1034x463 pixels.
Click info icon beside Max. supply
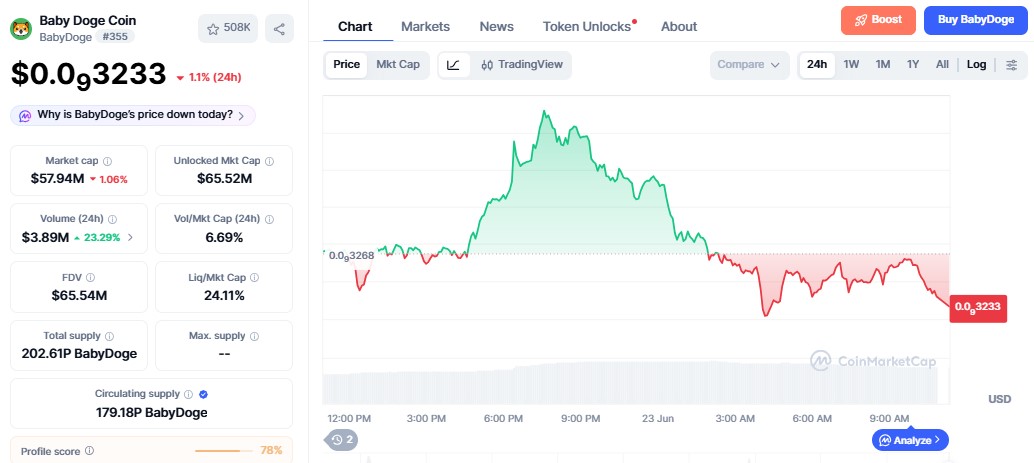tap(255, 336)
